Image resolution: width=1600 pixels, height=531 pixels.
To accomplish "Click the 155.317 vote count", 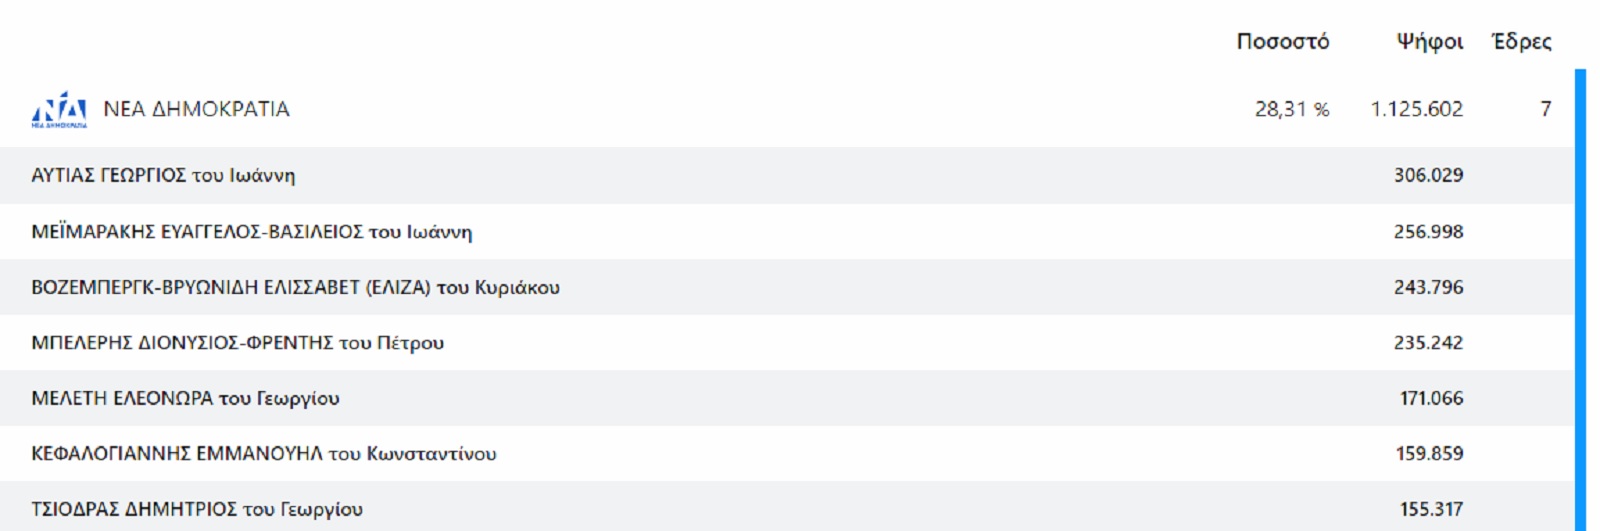I will [x=1431, y=509].
